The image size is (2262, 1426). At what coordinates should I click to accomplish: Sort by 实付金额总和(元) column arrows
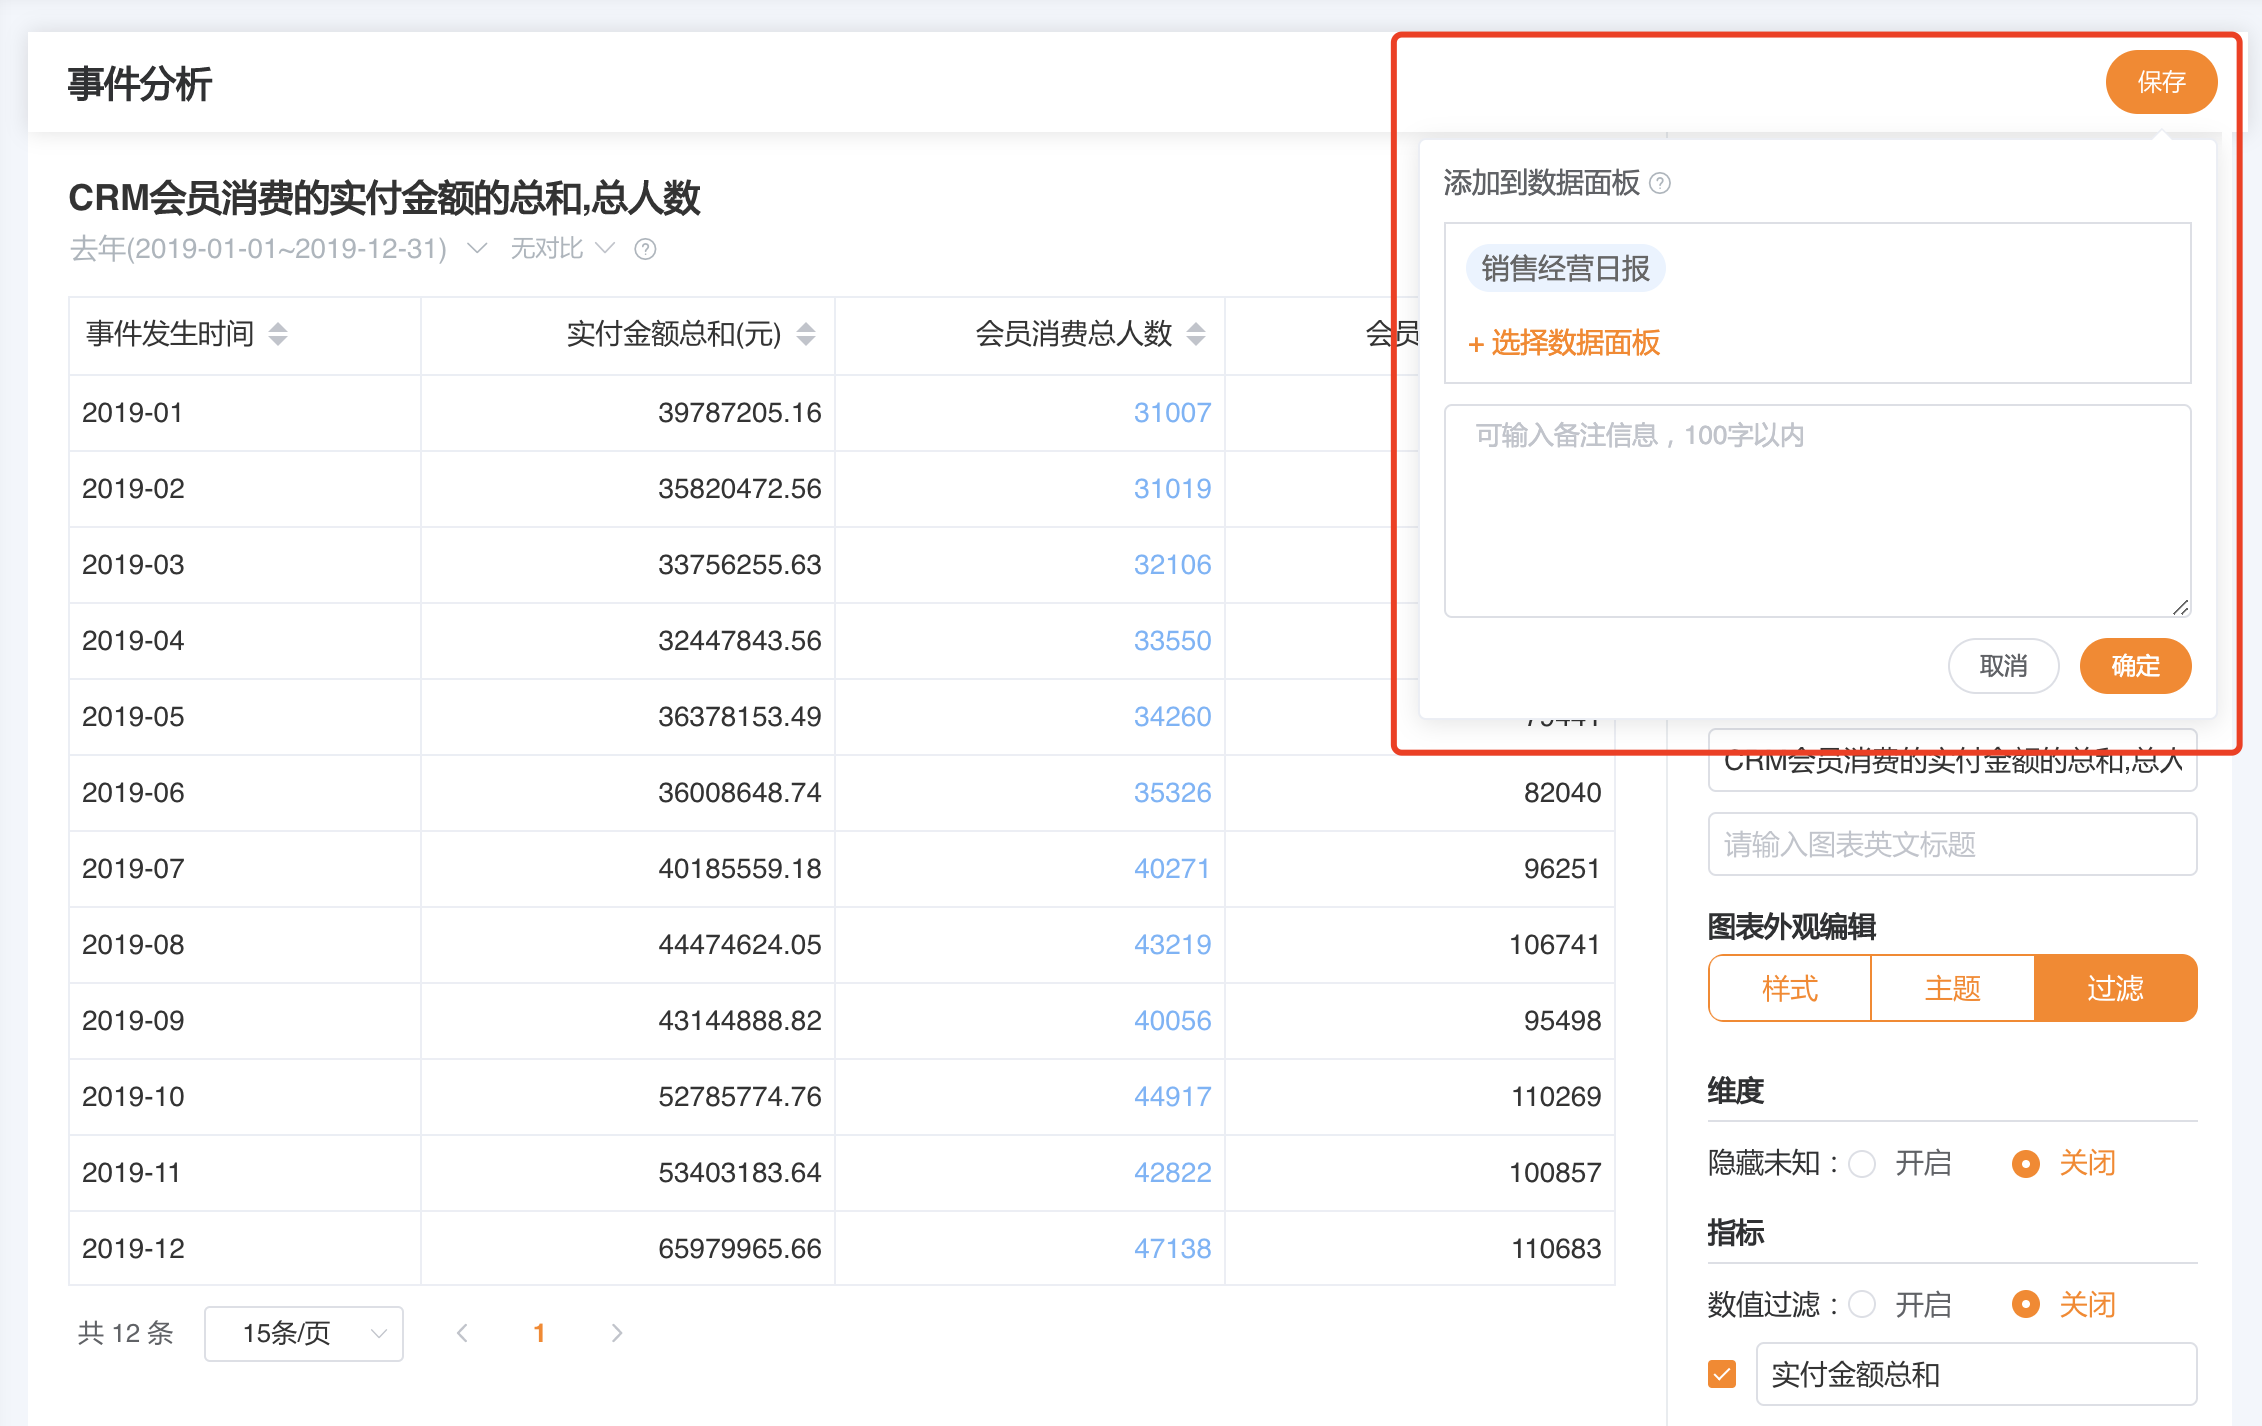click(806, 334)
